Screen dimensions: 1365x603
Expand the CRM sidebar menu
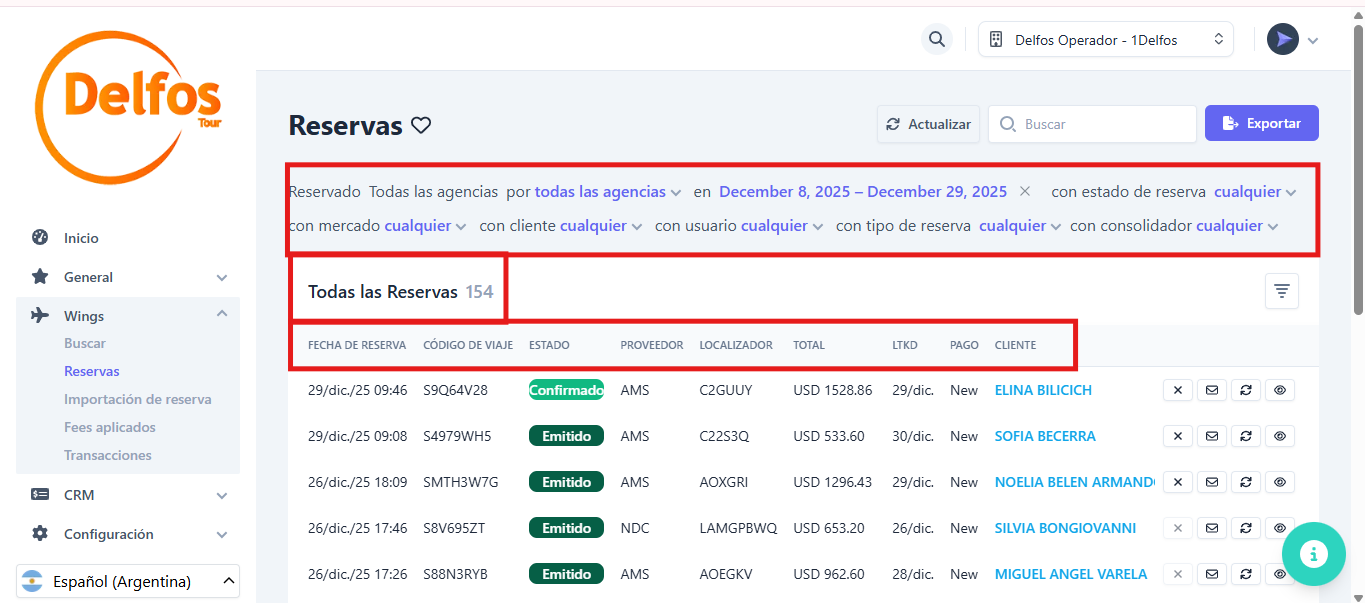128,495
